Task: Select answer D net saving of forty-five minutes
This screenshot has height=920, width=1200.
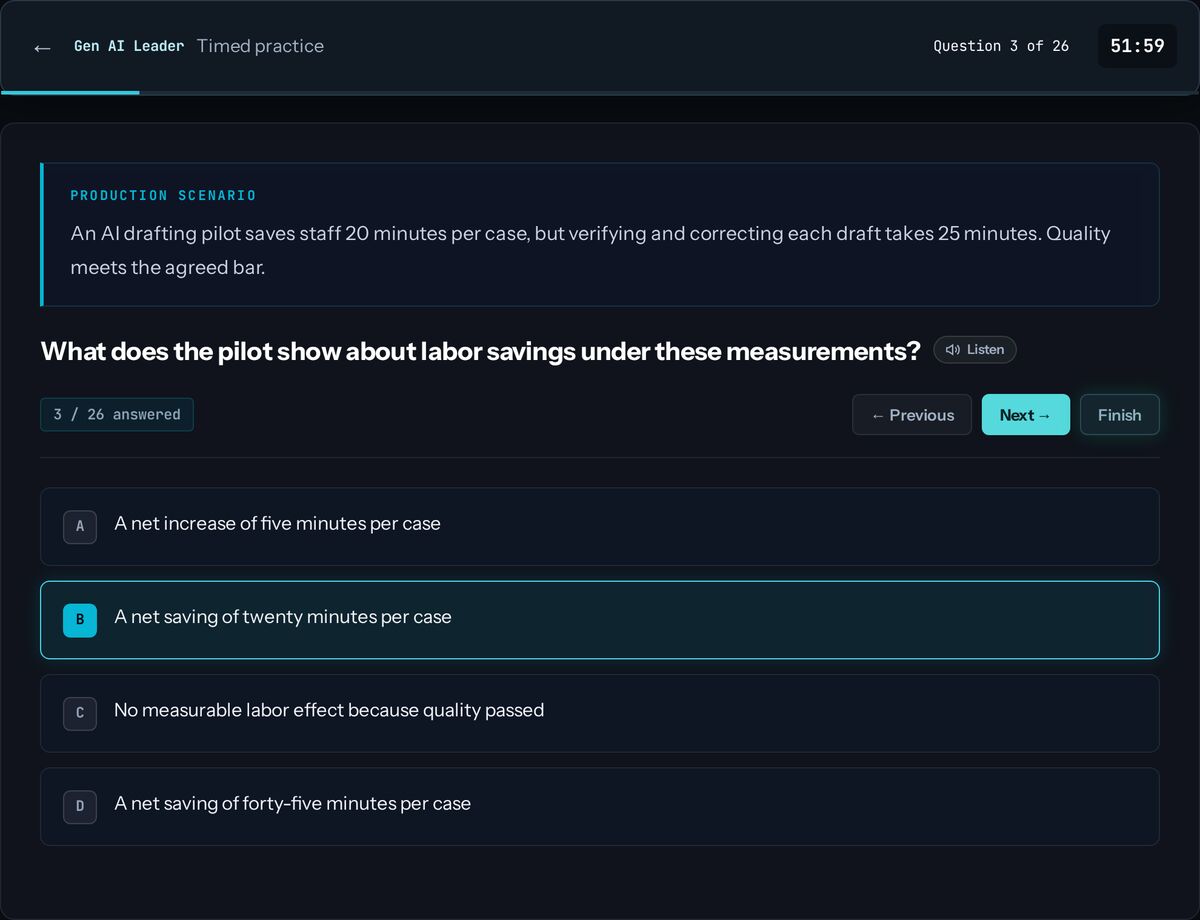Action: [600, 806]
